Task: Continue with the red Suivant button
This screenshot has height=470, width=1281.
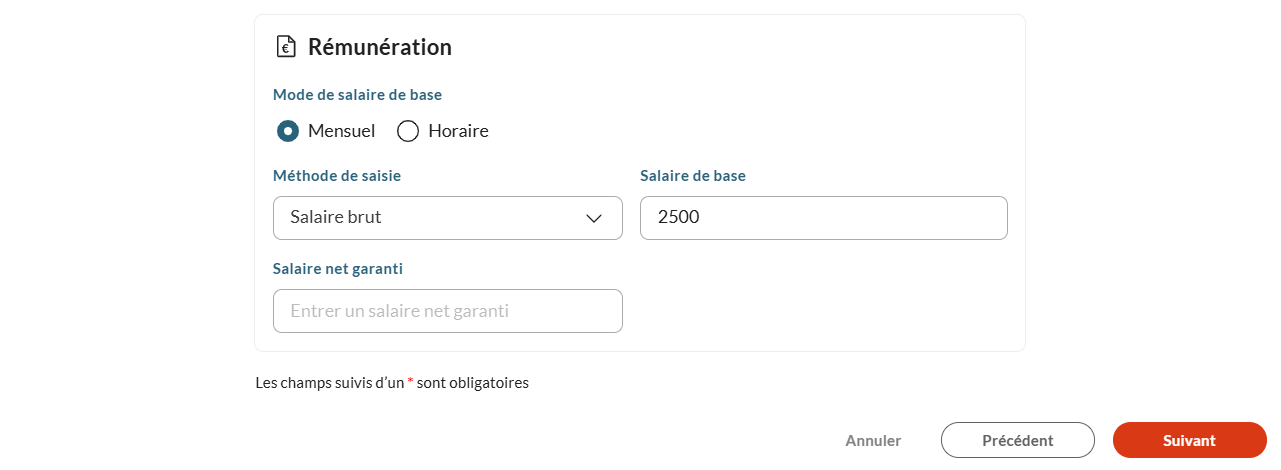Action: (1190, 440)
